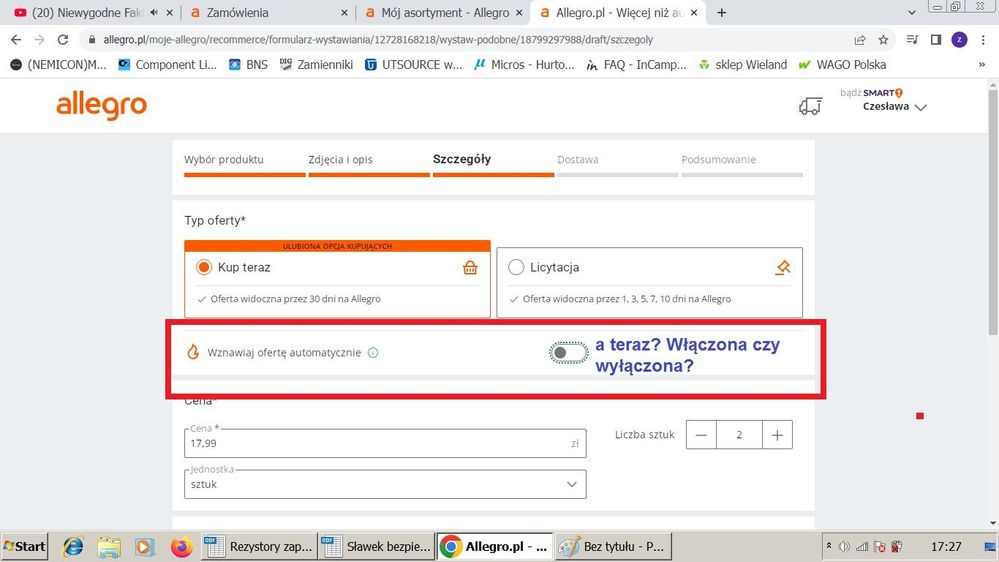
Task: Select the Kup teraz radio option
Action: tap(203, 268)
